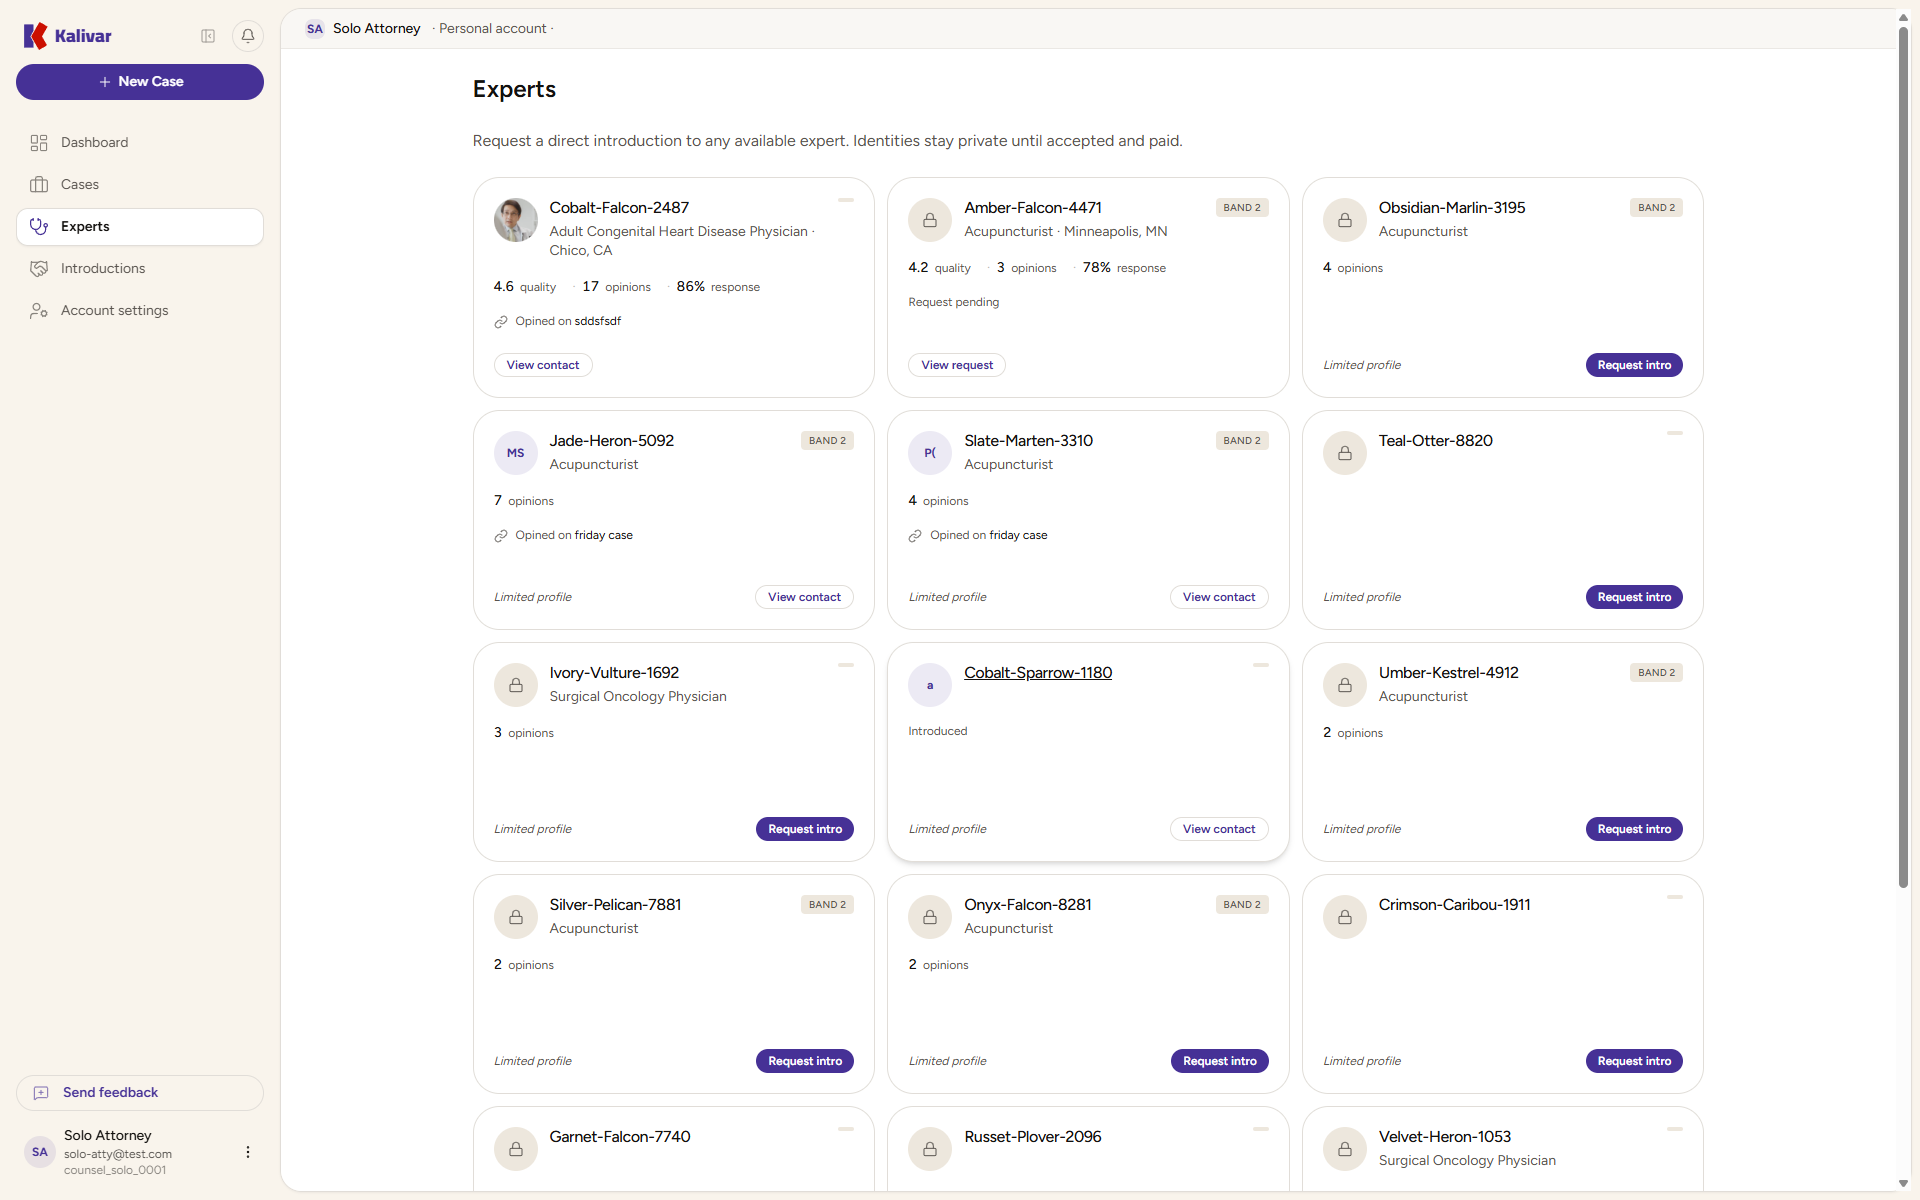Open notifications bell
Screen dimensions: 1920x1200
(x=248, y=36)
